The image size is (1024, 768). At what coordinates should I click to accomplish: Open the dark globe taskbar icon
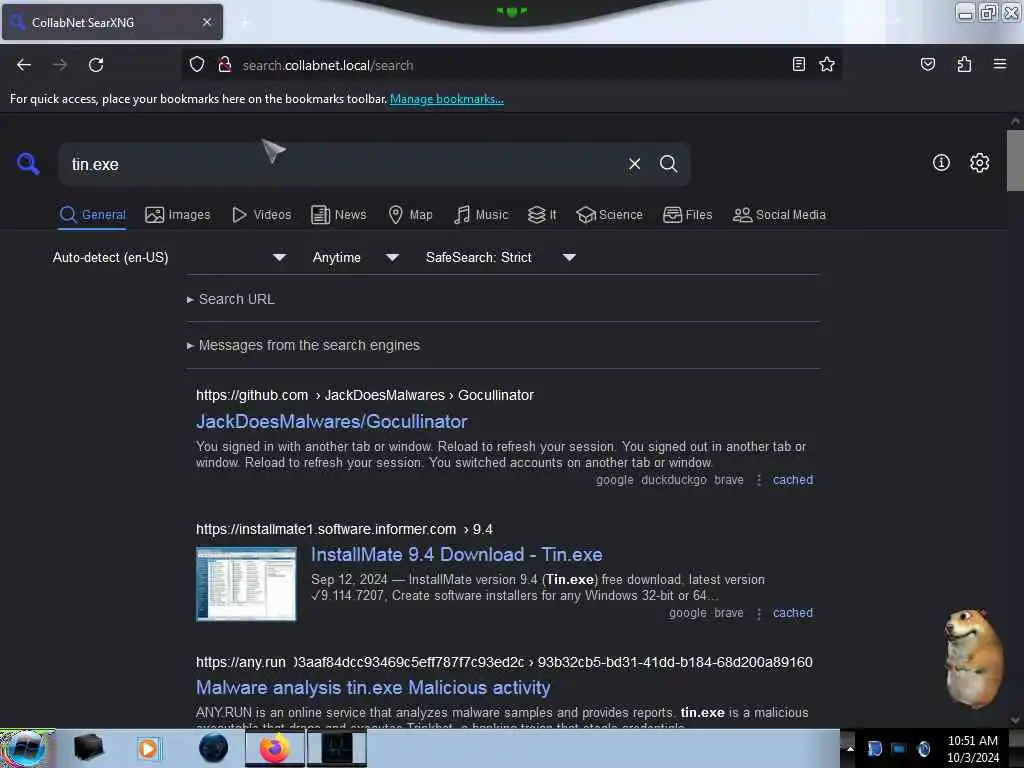(x=213, y=748)
